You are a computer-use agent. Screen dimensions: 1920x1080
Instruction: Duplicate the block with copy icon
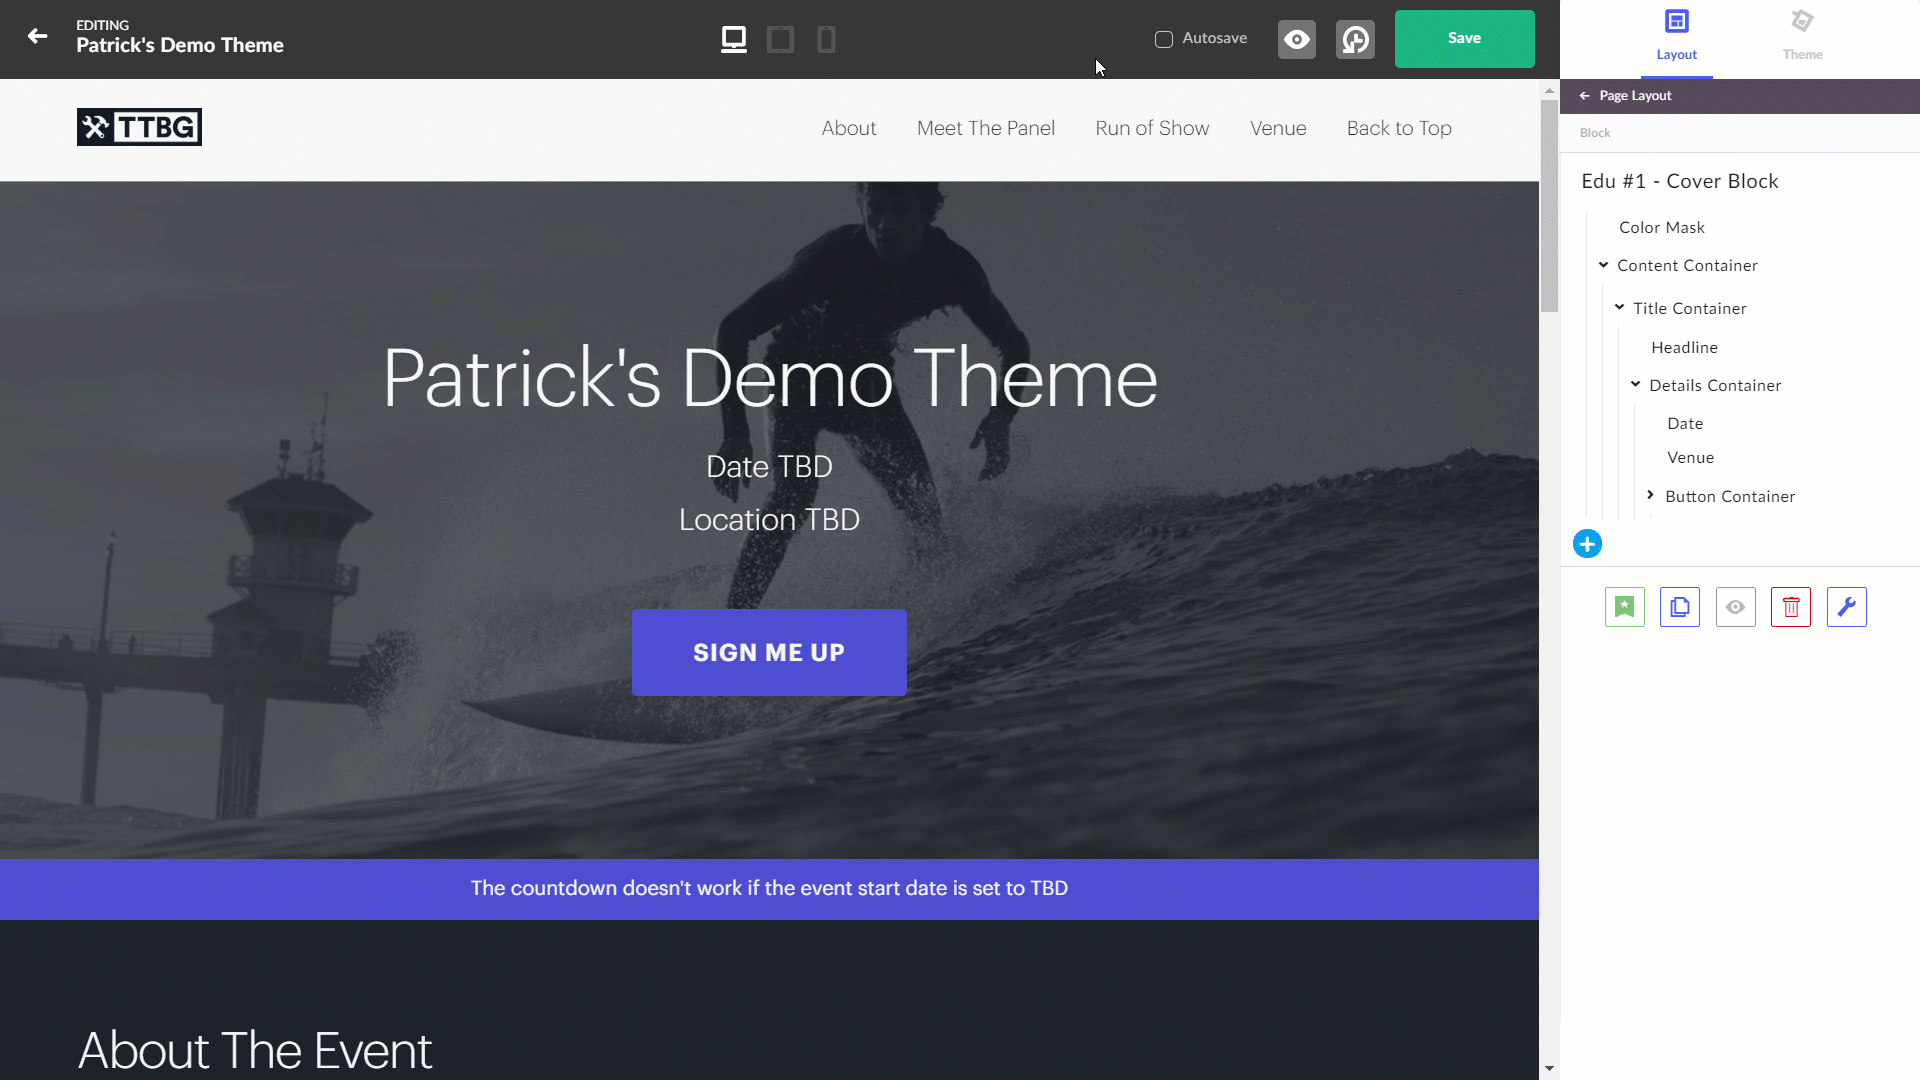(x=1680, y=607)
